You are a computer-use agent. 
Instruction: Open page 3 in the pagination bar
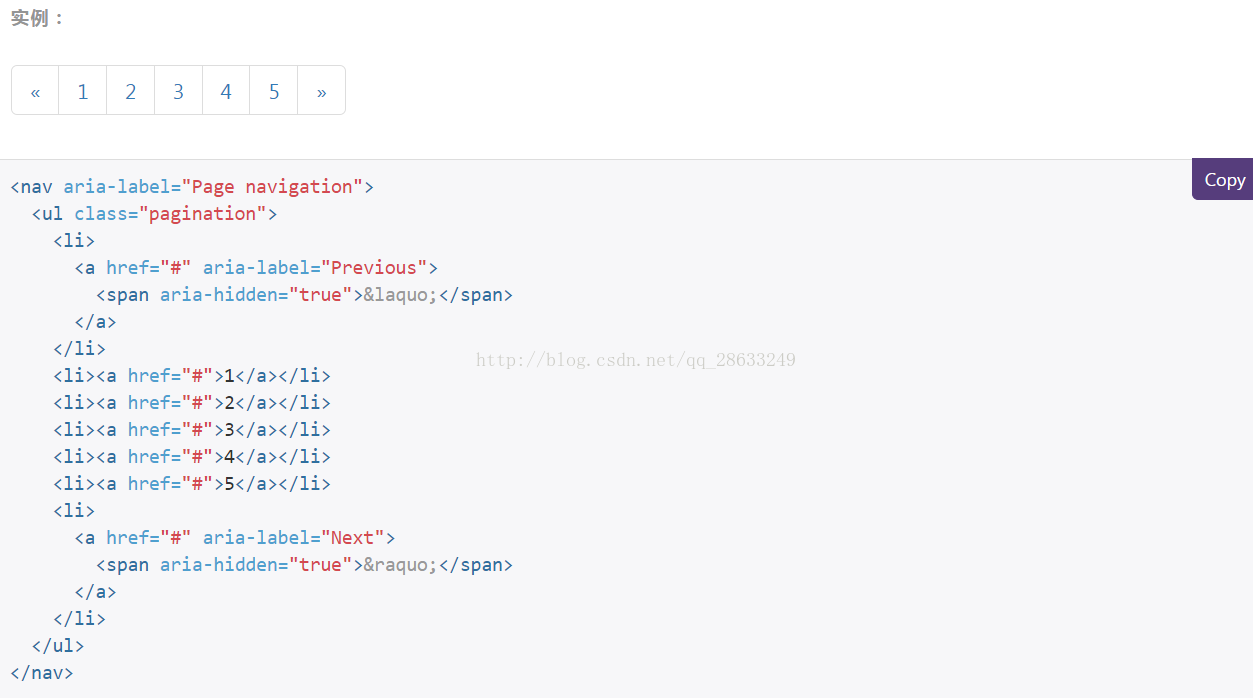pos(179,91)
